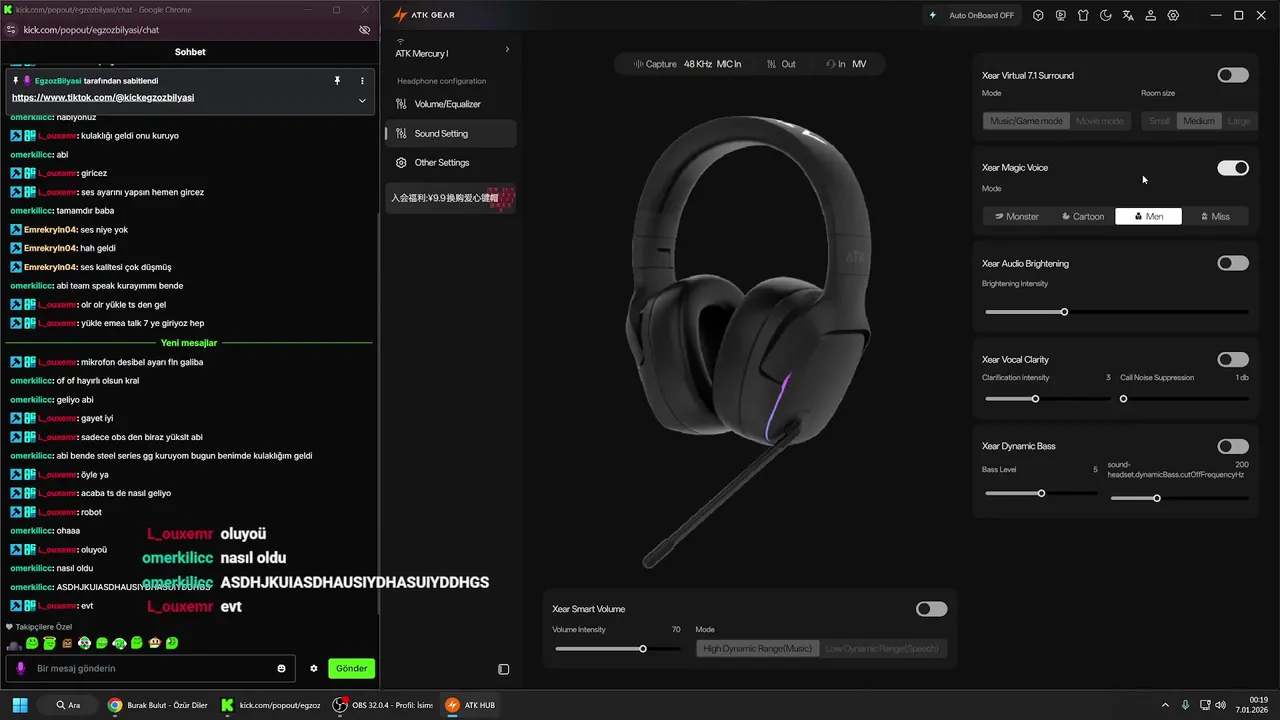Screen dimensions: 1280x720
Task: Collapse the ATK sidebar panel icon
Action: pos(504,669)
